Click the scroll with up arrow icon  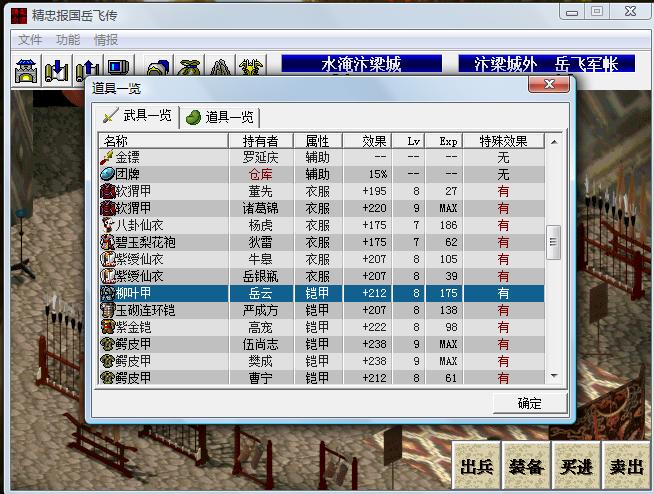86,71
